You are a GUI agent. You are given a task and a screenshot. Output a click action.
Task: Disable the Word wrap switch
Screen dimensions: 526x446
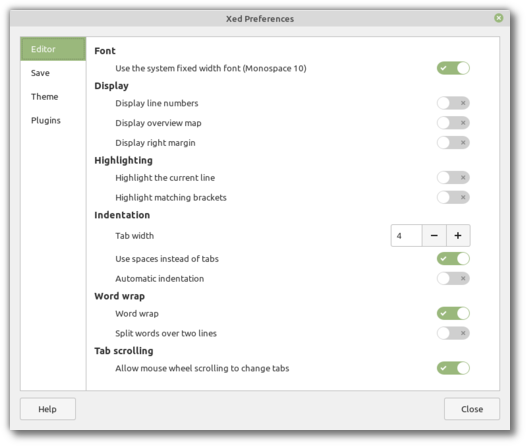click(453, 313)
